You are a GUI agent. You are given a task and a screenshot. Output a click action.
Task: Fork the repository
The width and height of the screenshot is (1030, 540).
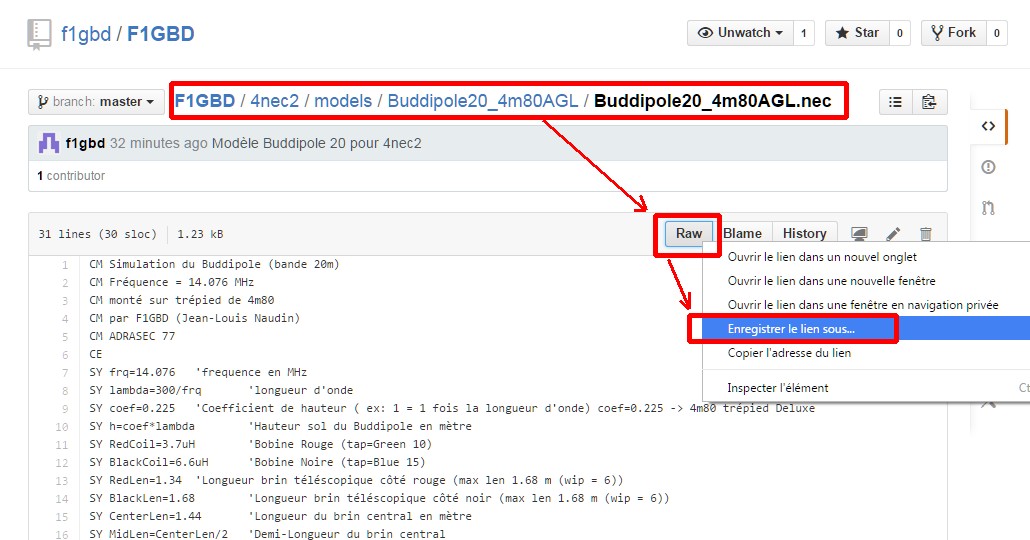coord(954,33)
